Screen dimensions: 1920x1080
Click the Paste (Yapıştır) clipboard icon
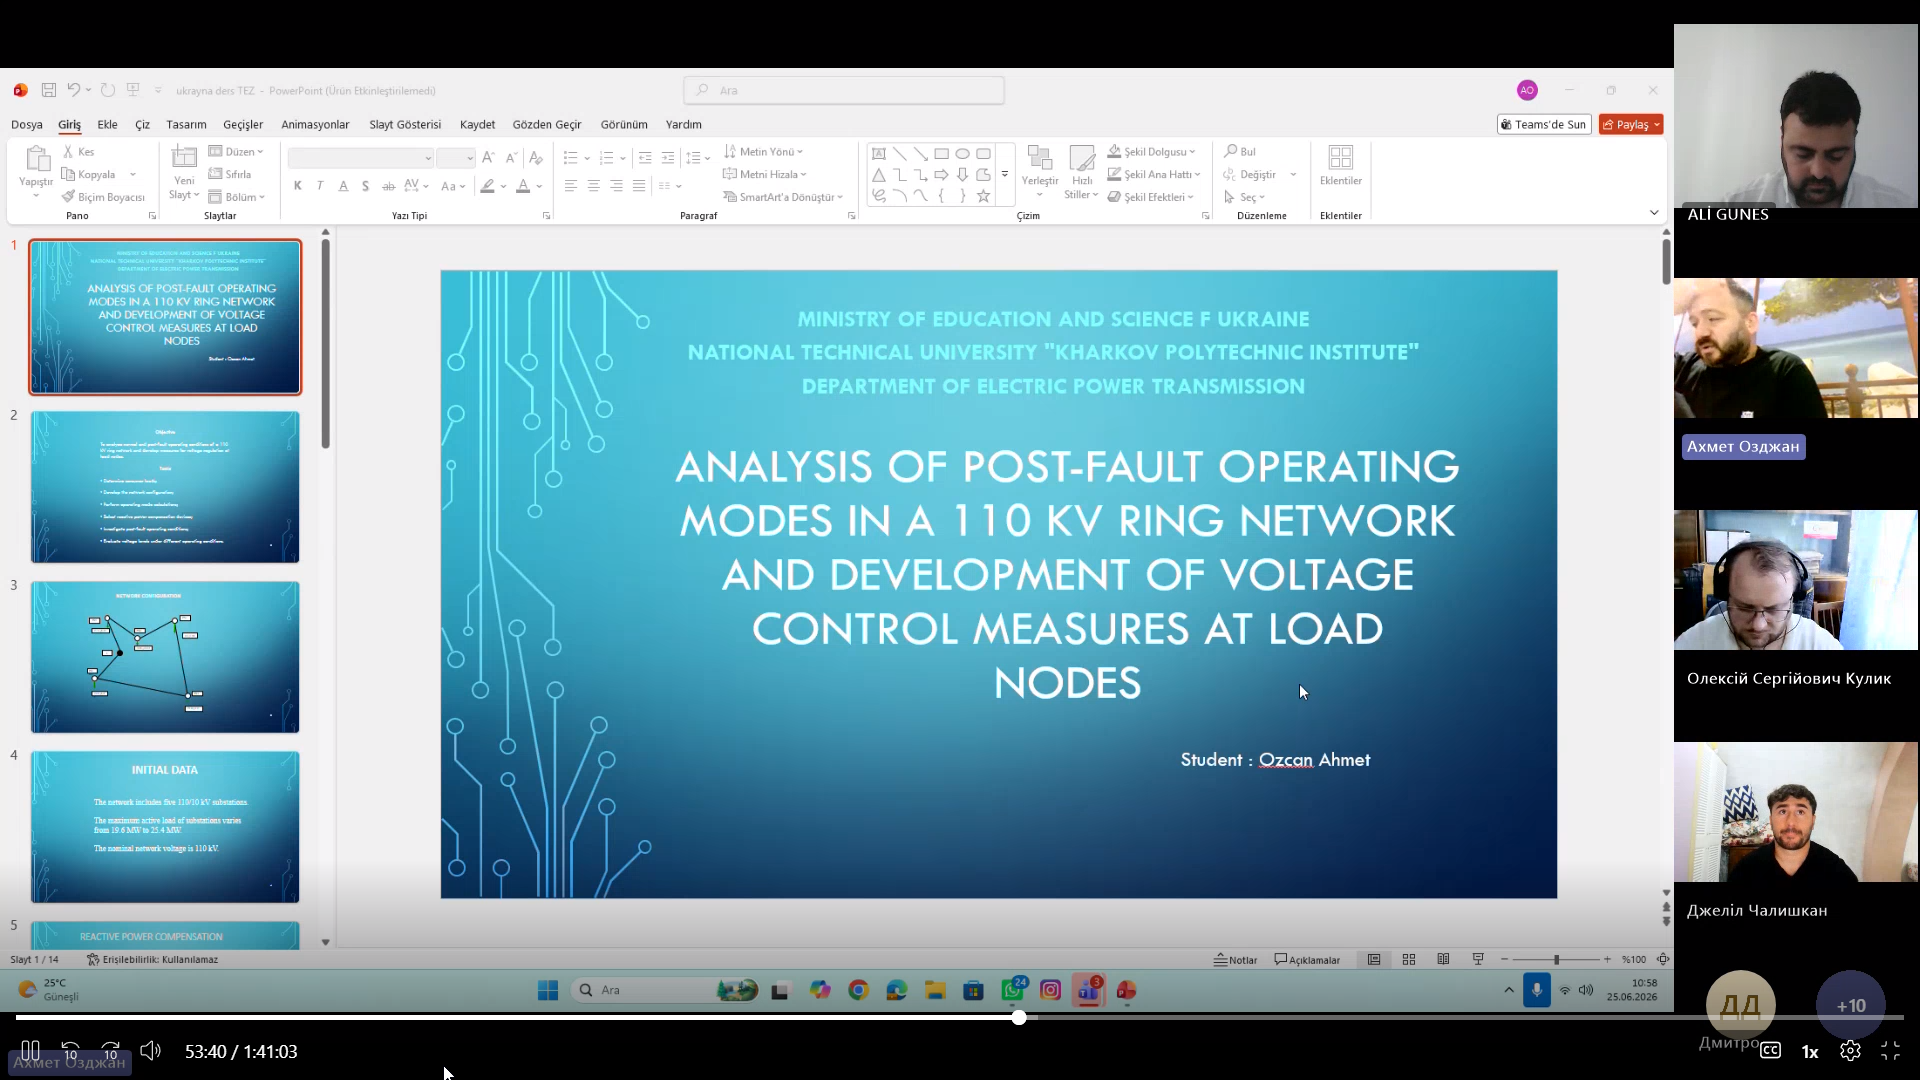(37, 160)
